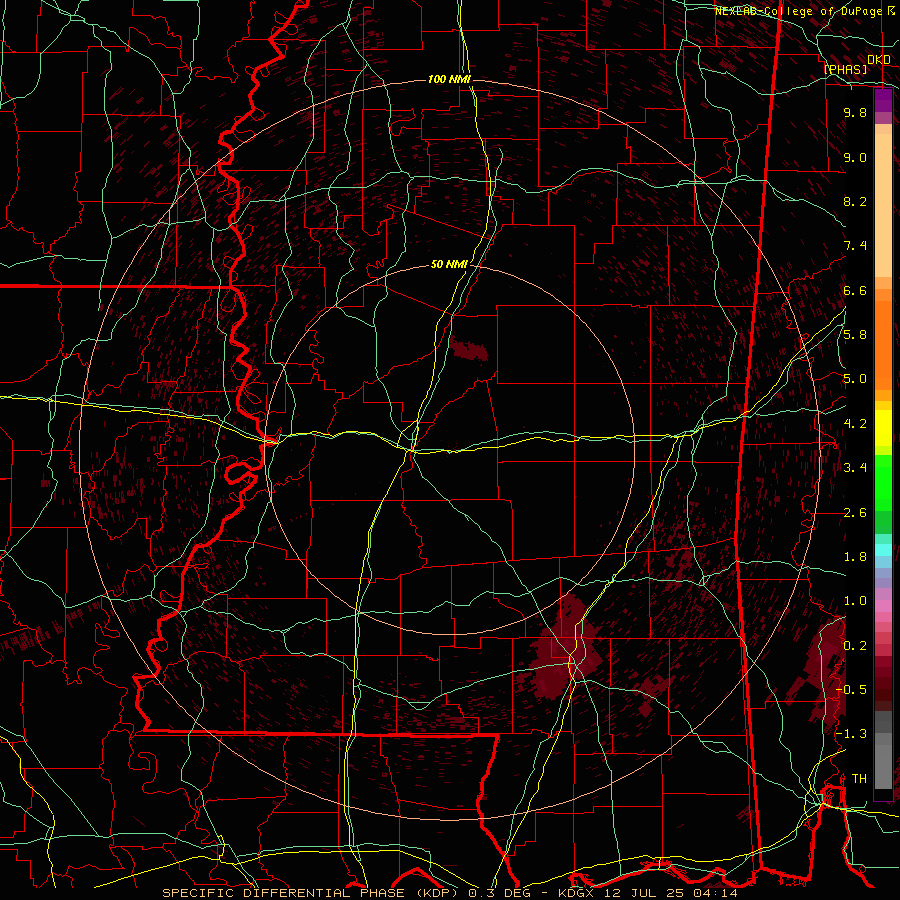
Task: Click the purple top segment of color bar
Action: click(883, 100)
